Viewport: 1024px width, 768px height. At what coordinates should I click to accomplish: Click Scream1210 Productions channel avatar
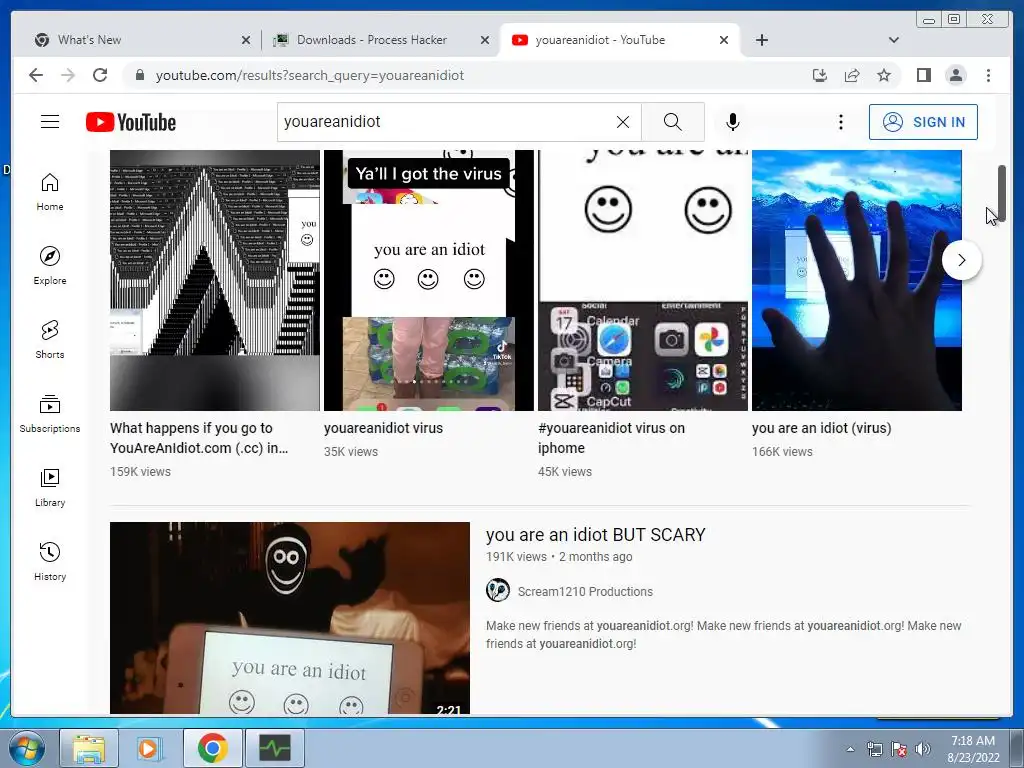498,590
